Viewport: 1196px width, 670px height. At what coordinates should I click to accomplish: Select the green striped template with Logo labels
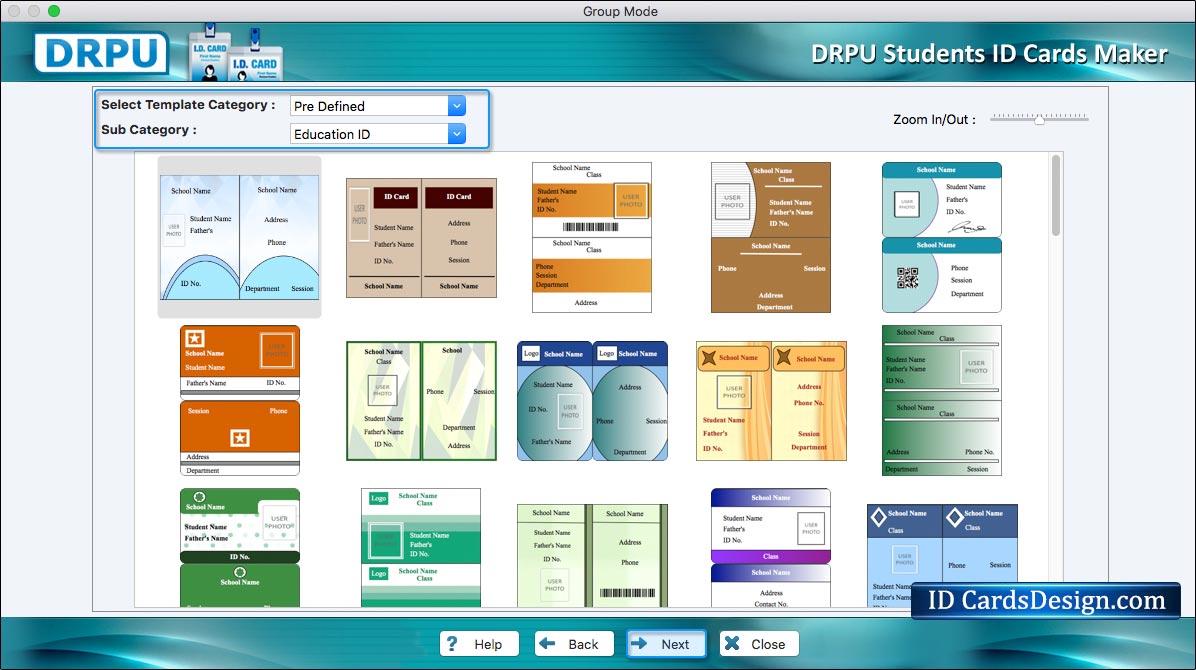(421, 548)
